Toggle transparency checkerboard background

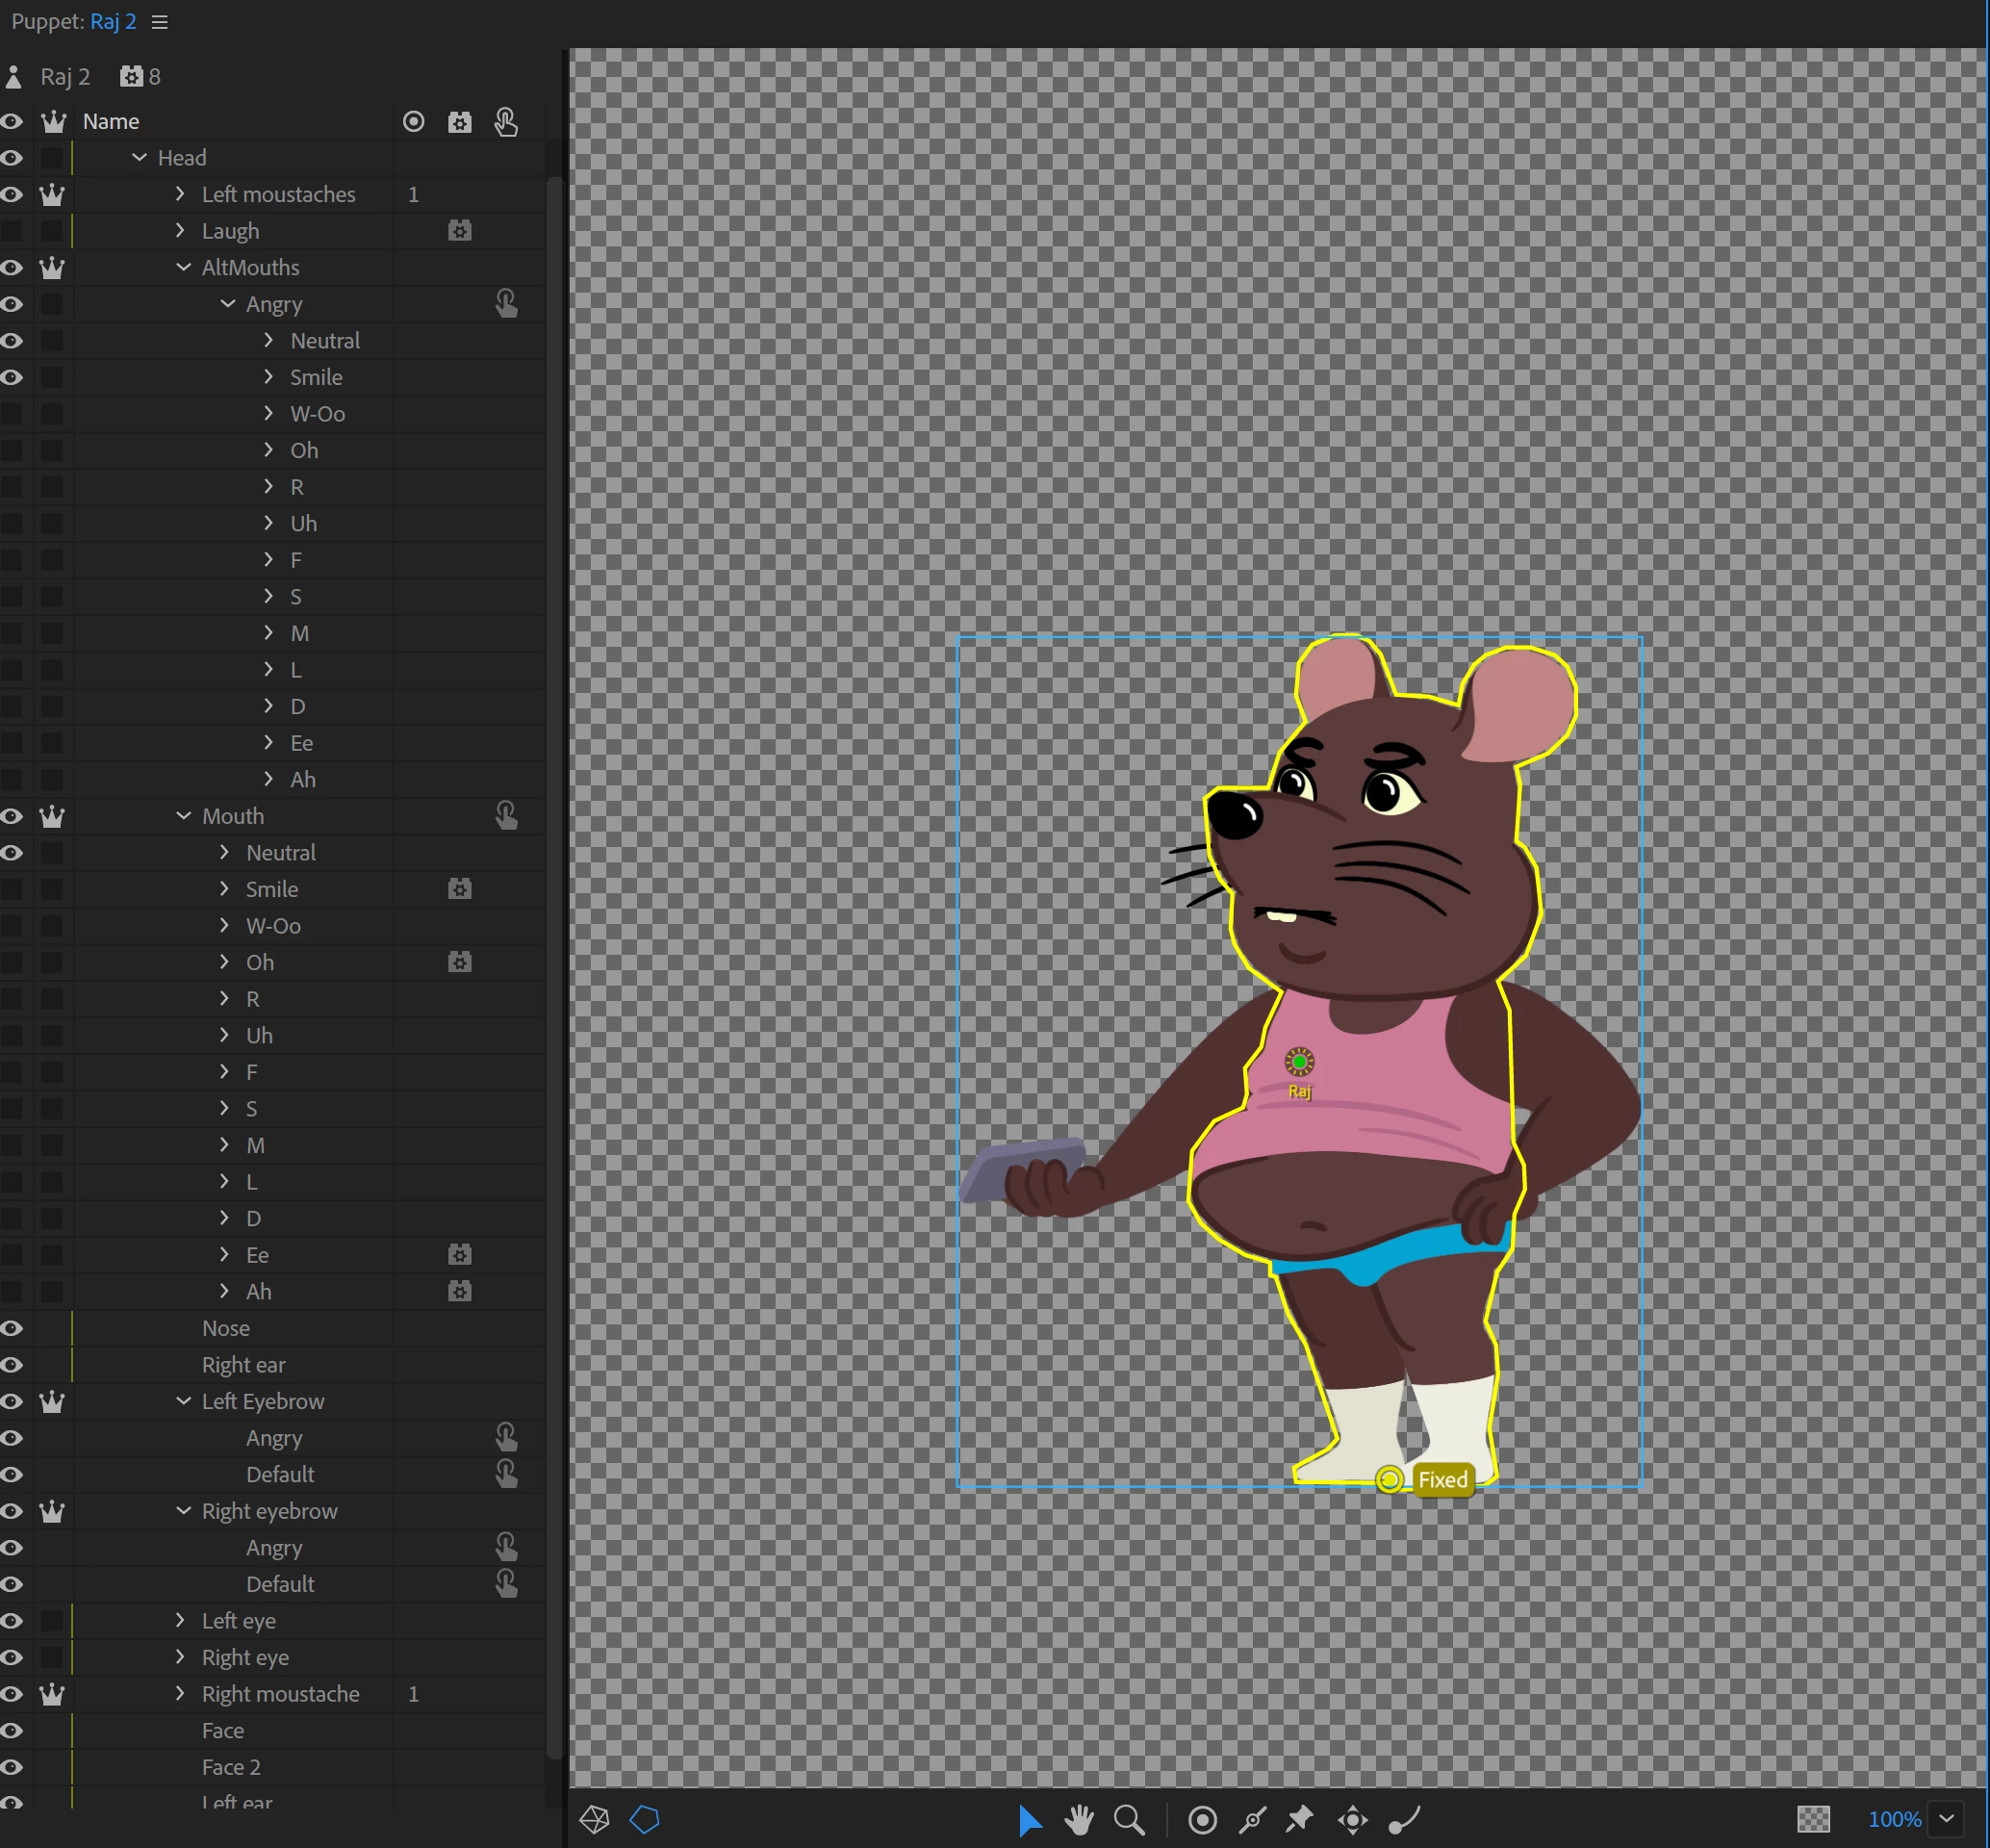pyautogui.click(x=1813, y=1819)
